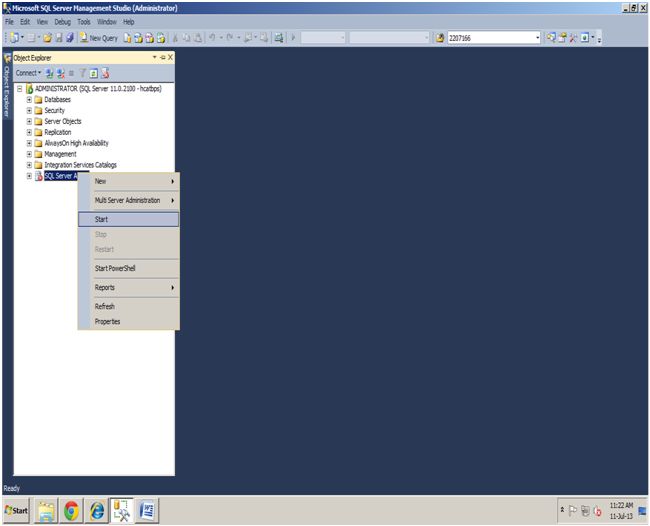Click the vertical Object Explorer side tab
650x526 pixels.
[x=7, y=86]
